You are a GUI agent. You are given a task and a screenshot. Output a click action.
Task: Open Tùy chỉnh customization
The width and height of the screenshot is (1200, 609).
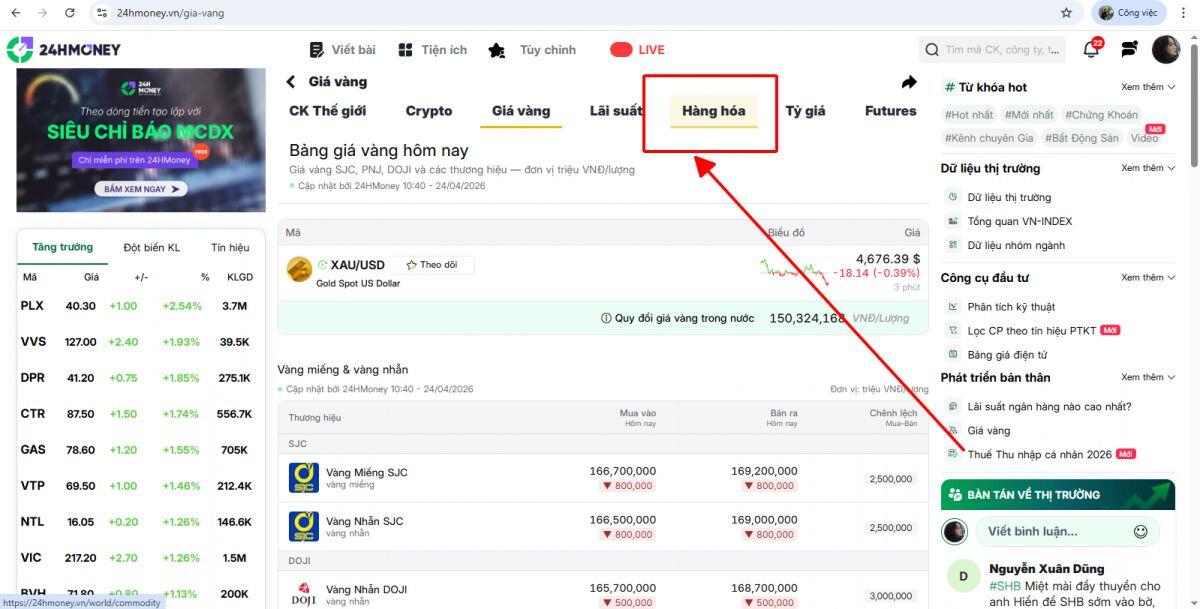[x=532, y=50]
